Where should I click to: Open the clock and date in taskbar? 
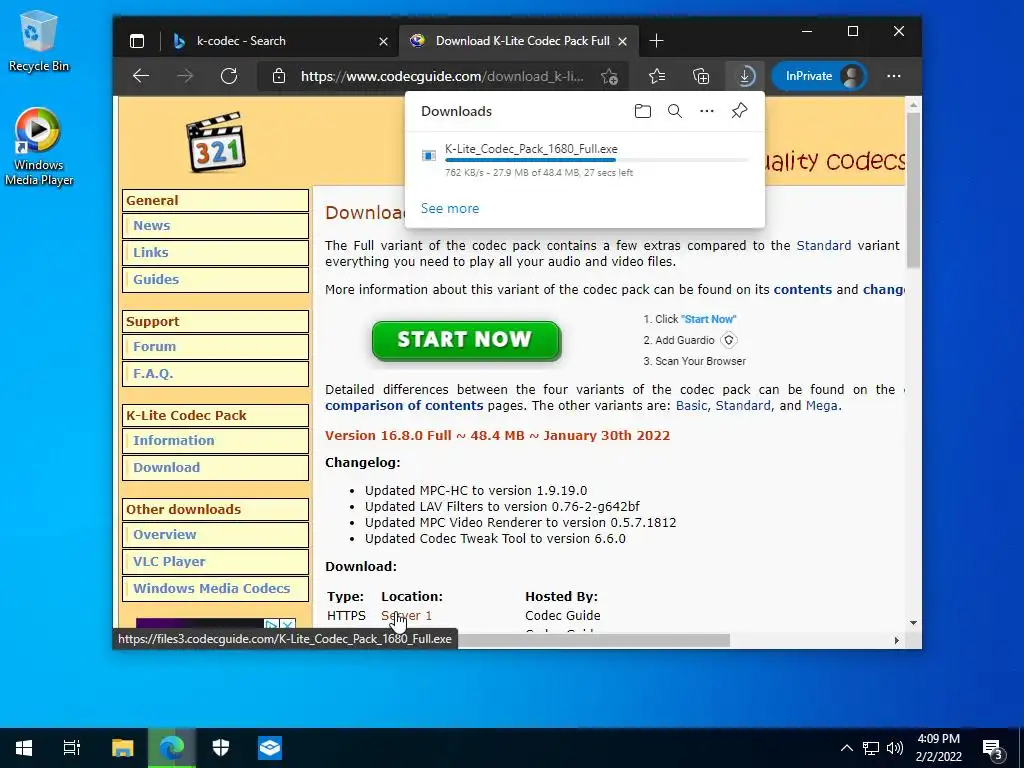pyautogui.click(x=938, y=748)
